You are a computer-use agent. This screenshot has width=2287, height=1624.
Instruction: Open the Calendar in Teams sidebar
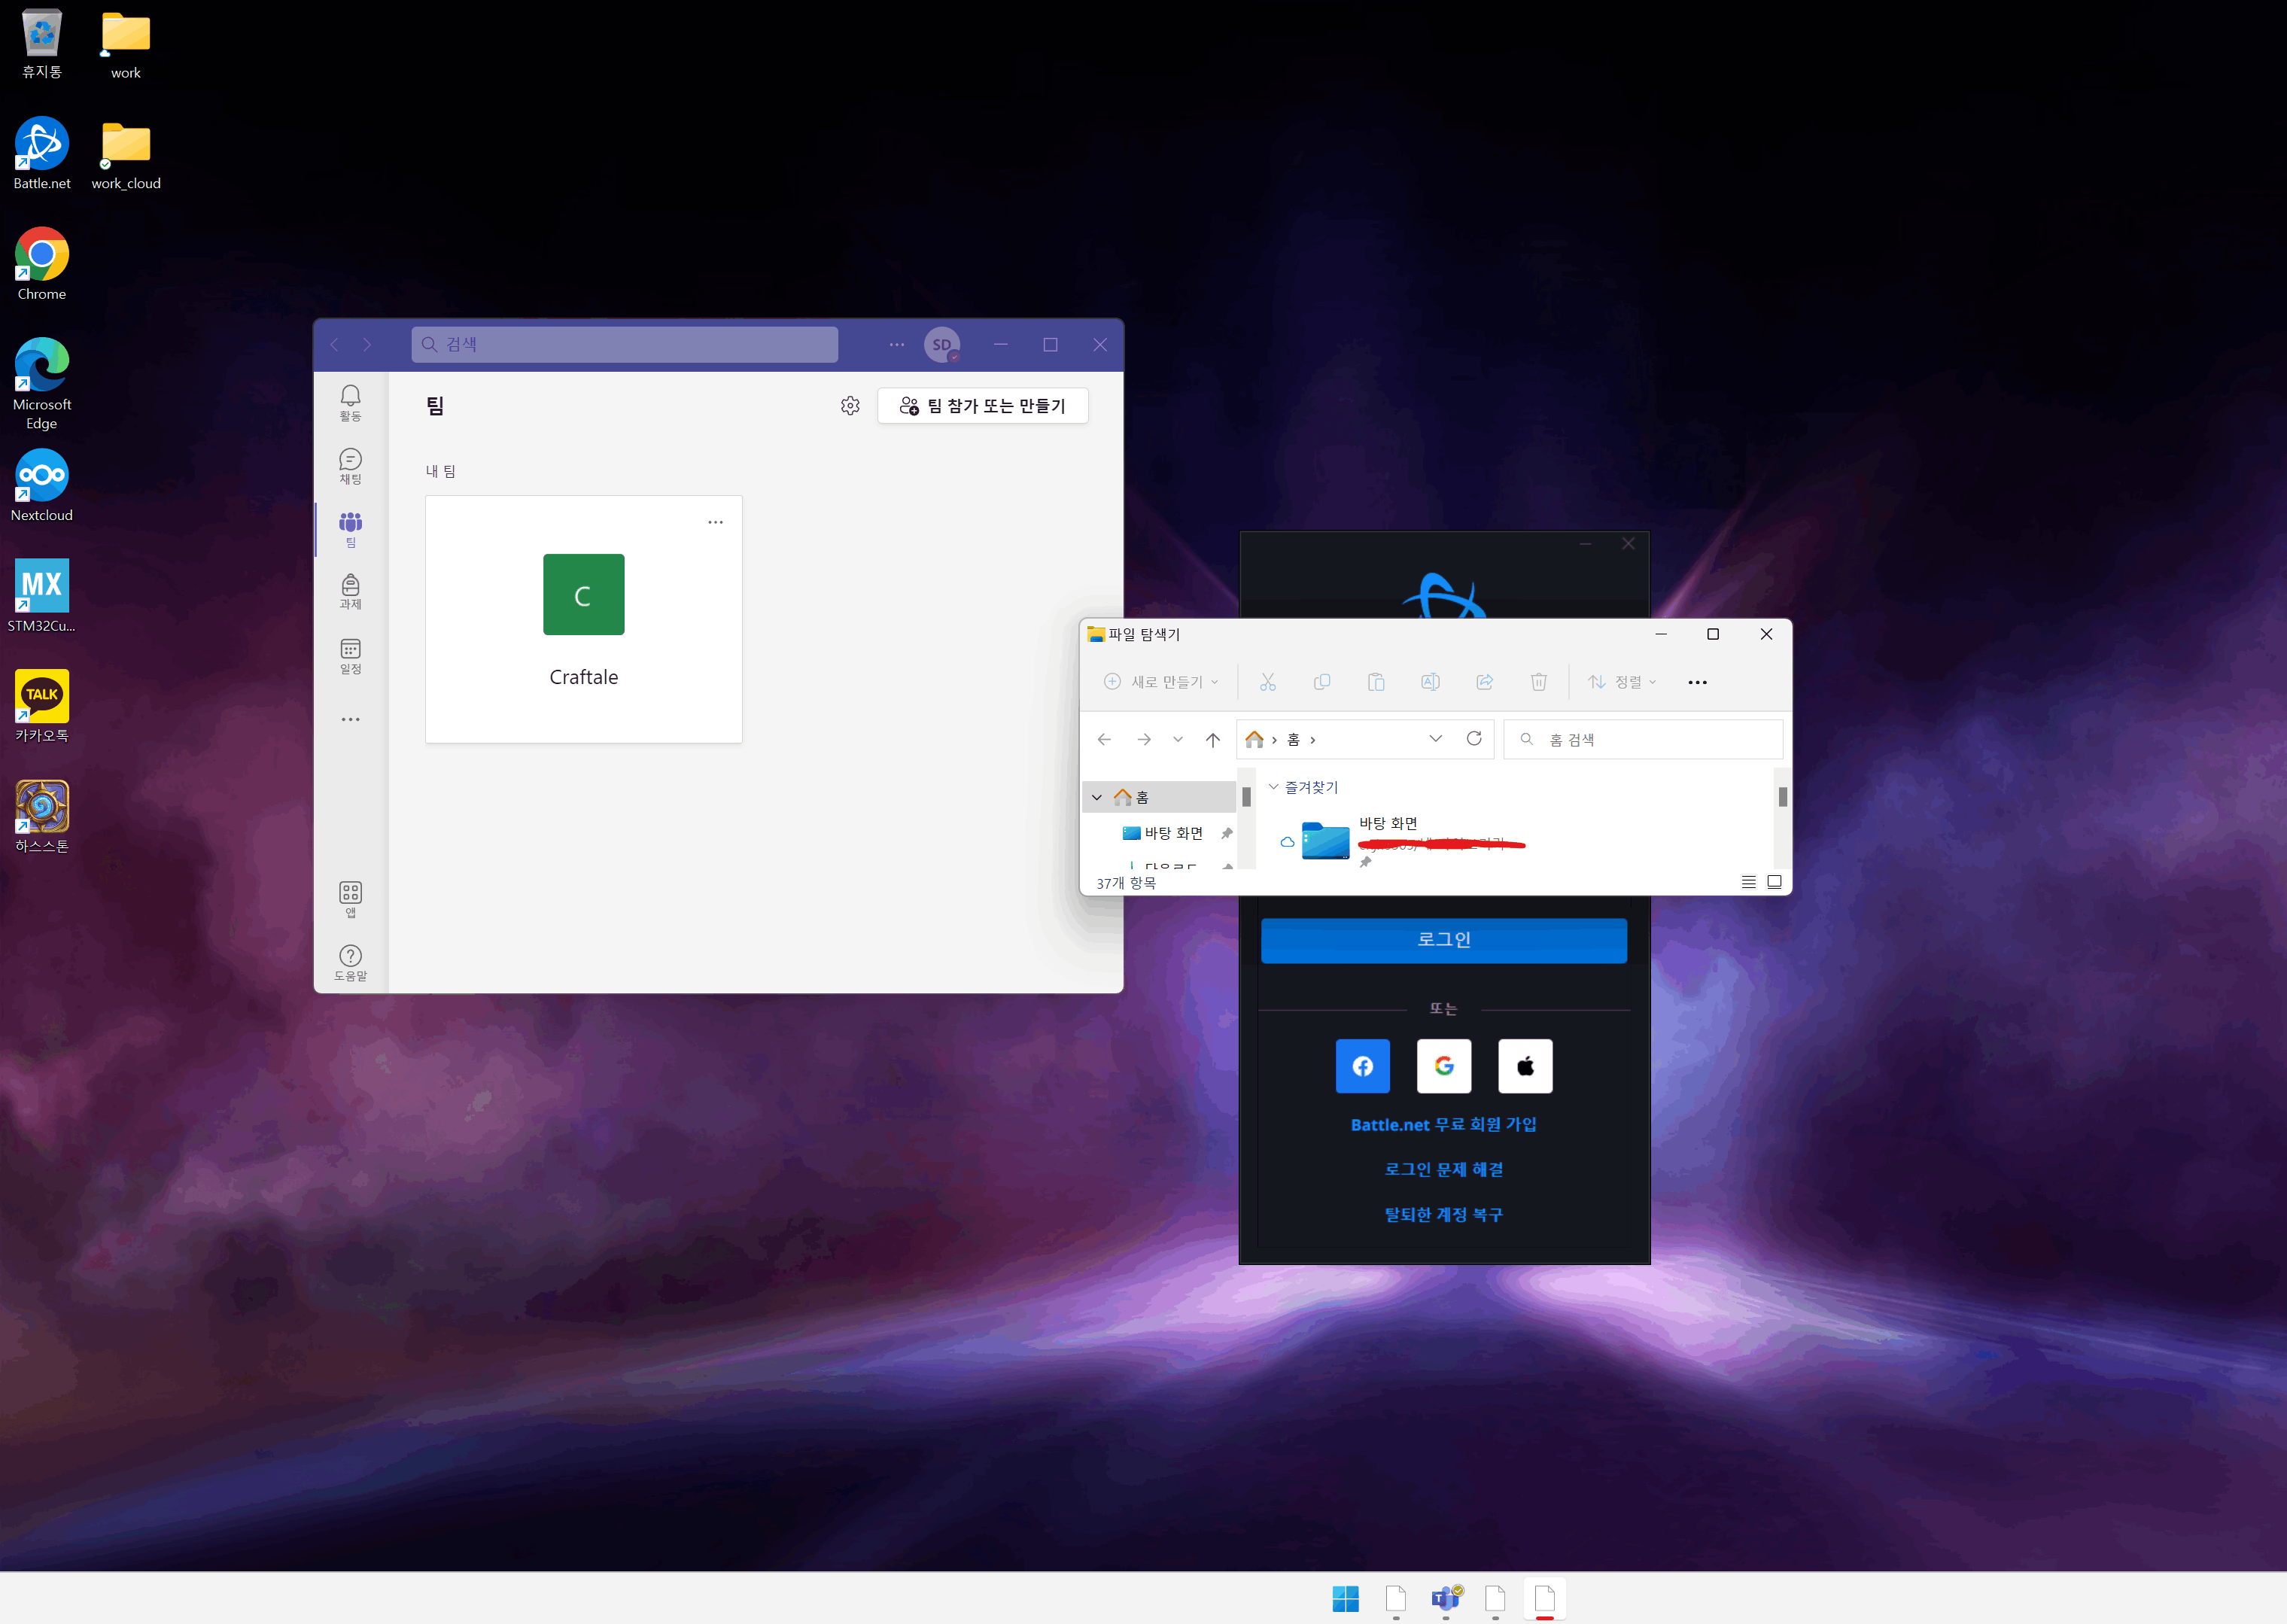pos(350,655)
